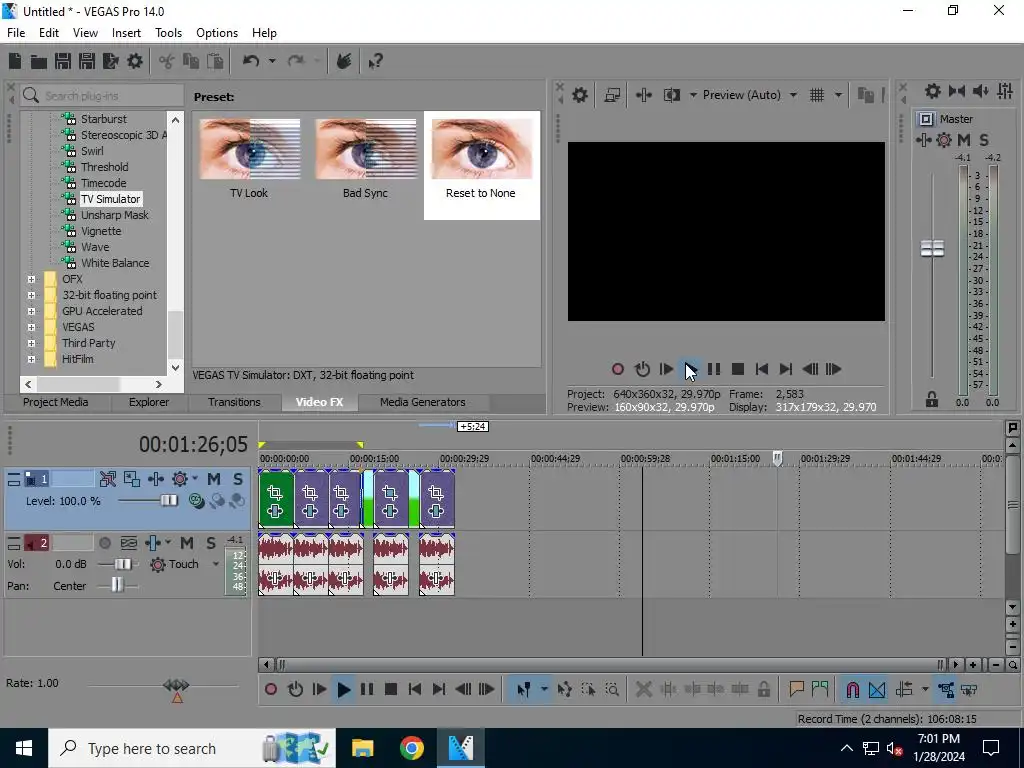Click Record button in timeline transport
Image resolution: width=1024 pixels, height=768 pixels.
pos(270,690)
